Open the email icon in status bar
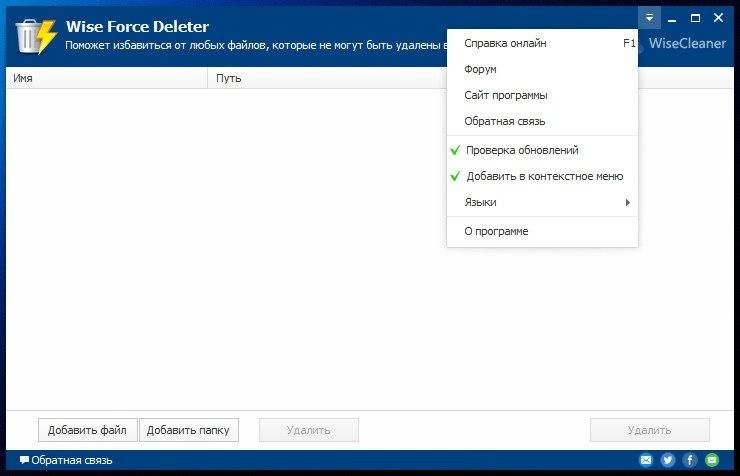 (646, 460)
